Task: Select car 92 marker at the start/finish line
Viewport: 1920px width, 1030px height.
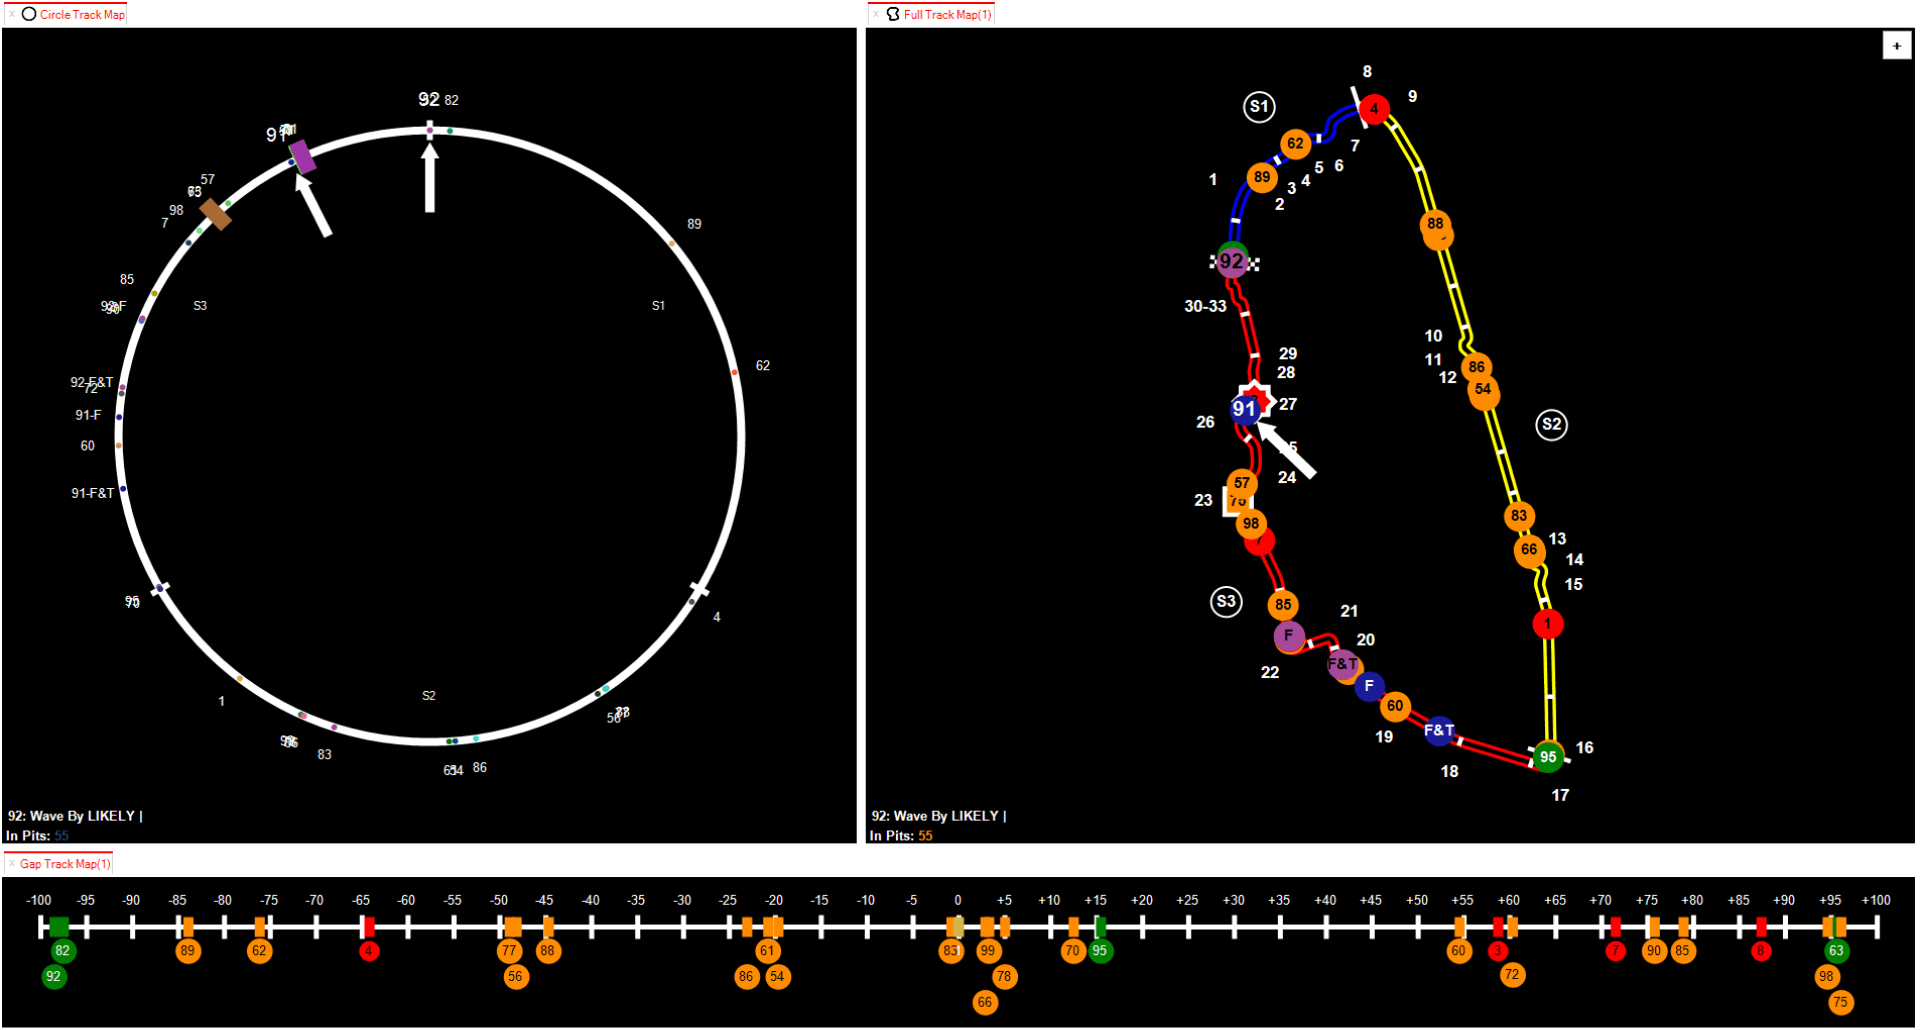Action: [1231, 262]
